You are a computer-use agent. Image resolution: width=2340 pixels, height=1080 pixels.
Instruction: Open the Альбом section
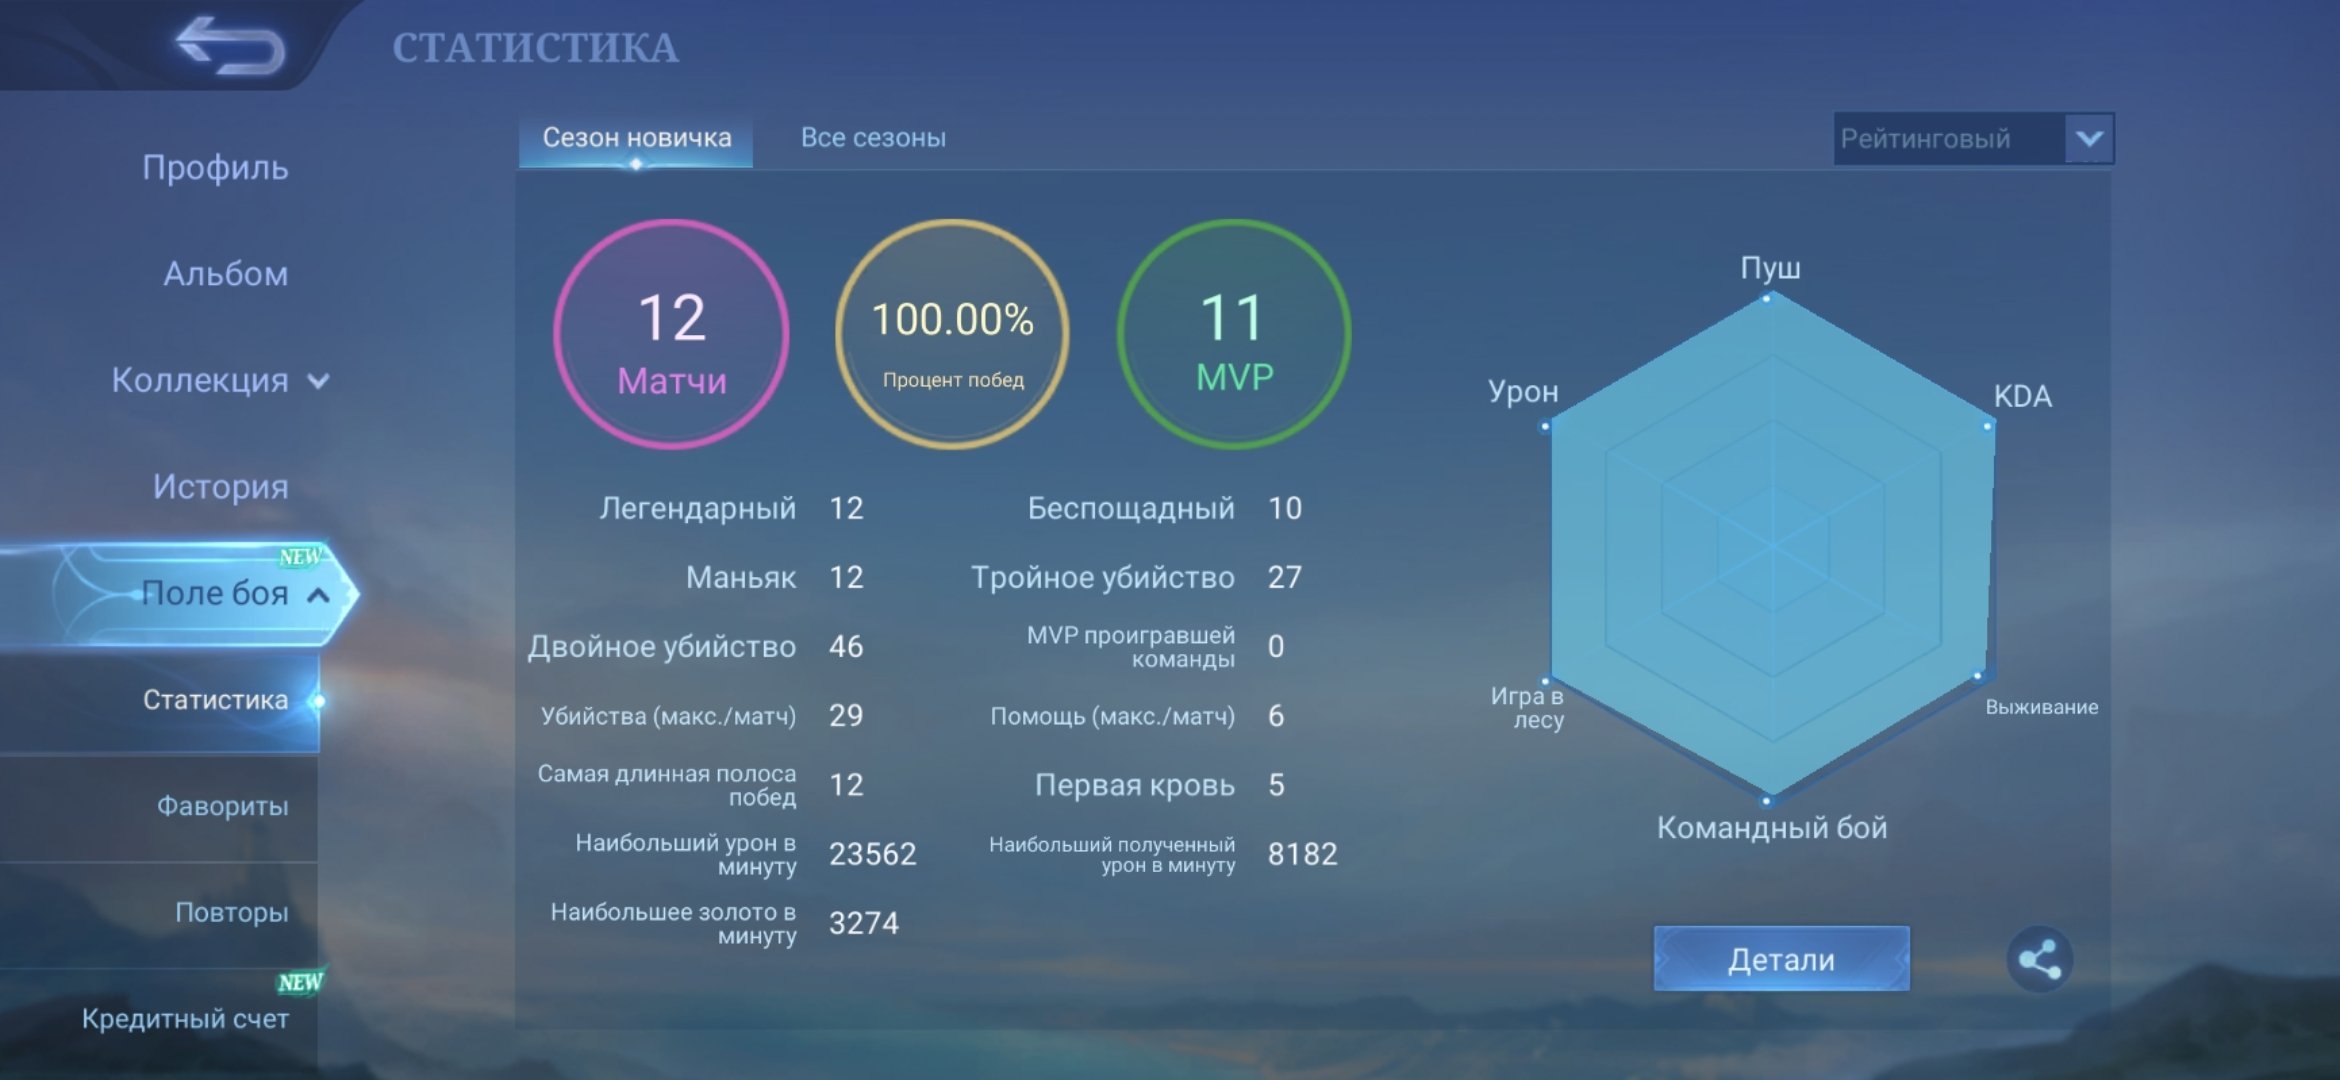(226, 273)
